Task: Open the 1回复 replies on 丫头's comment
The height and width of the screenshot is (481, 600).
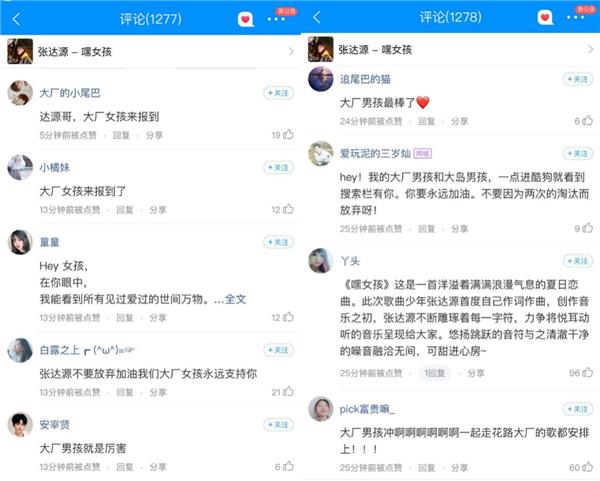Action: click(x=435, y=373)
